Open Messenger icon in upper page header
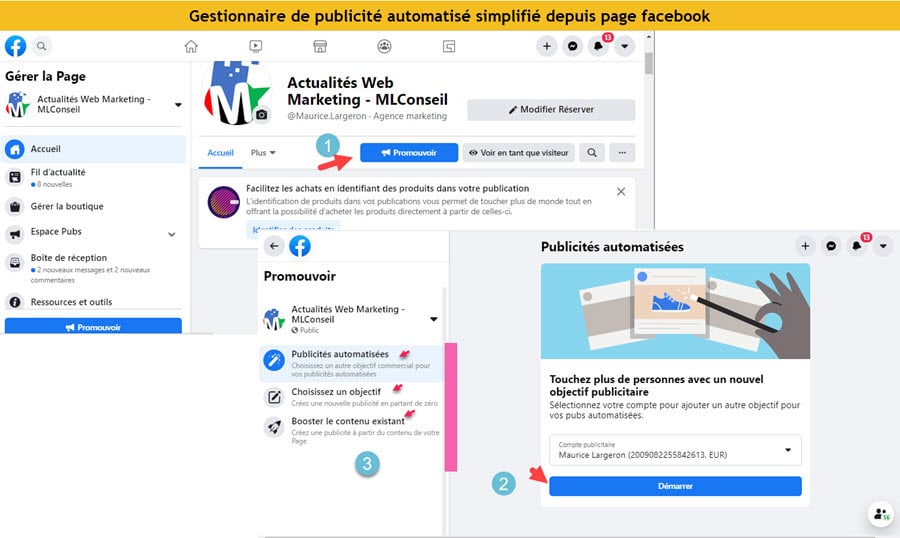Viewport: 900px width, 538px height. [572, 46]
